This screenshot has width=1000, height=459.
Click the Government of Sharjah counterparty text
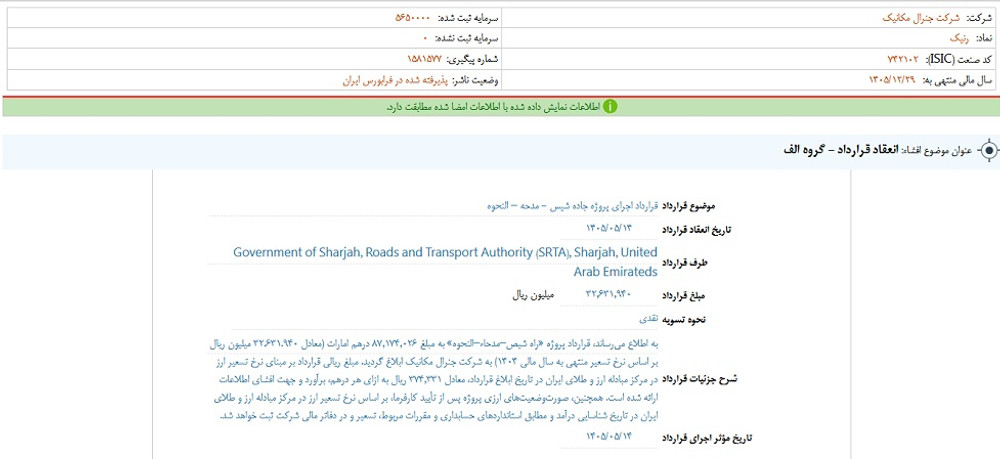point(445,252)
